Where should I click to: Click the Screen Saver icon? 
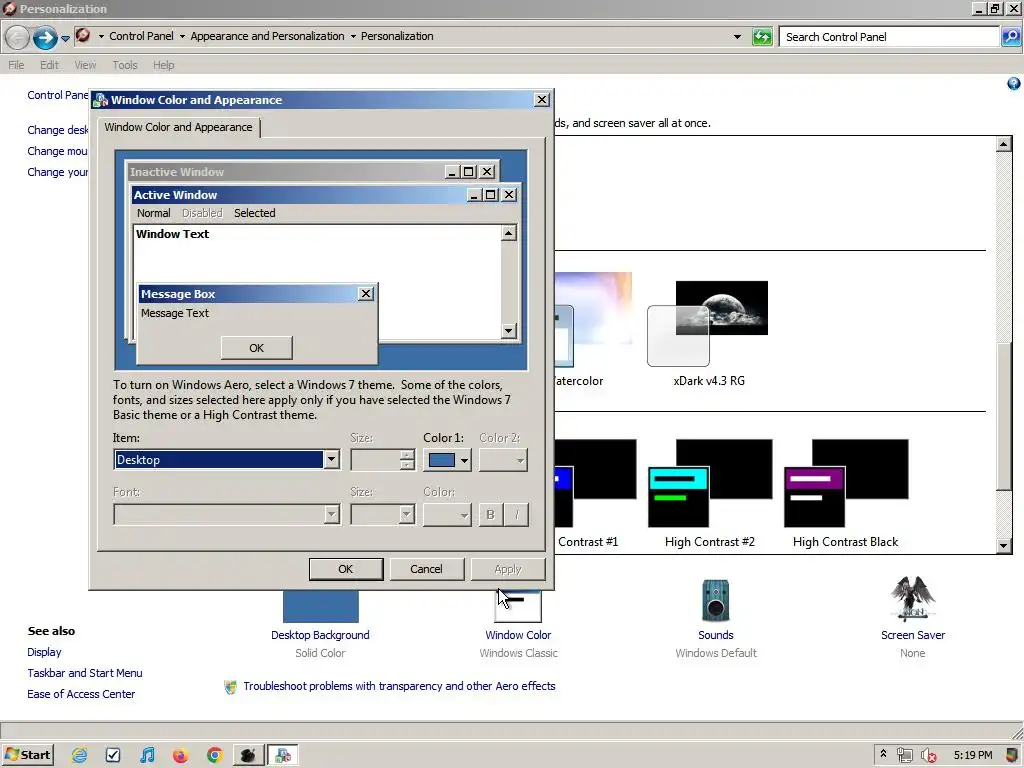pos(912,598)
